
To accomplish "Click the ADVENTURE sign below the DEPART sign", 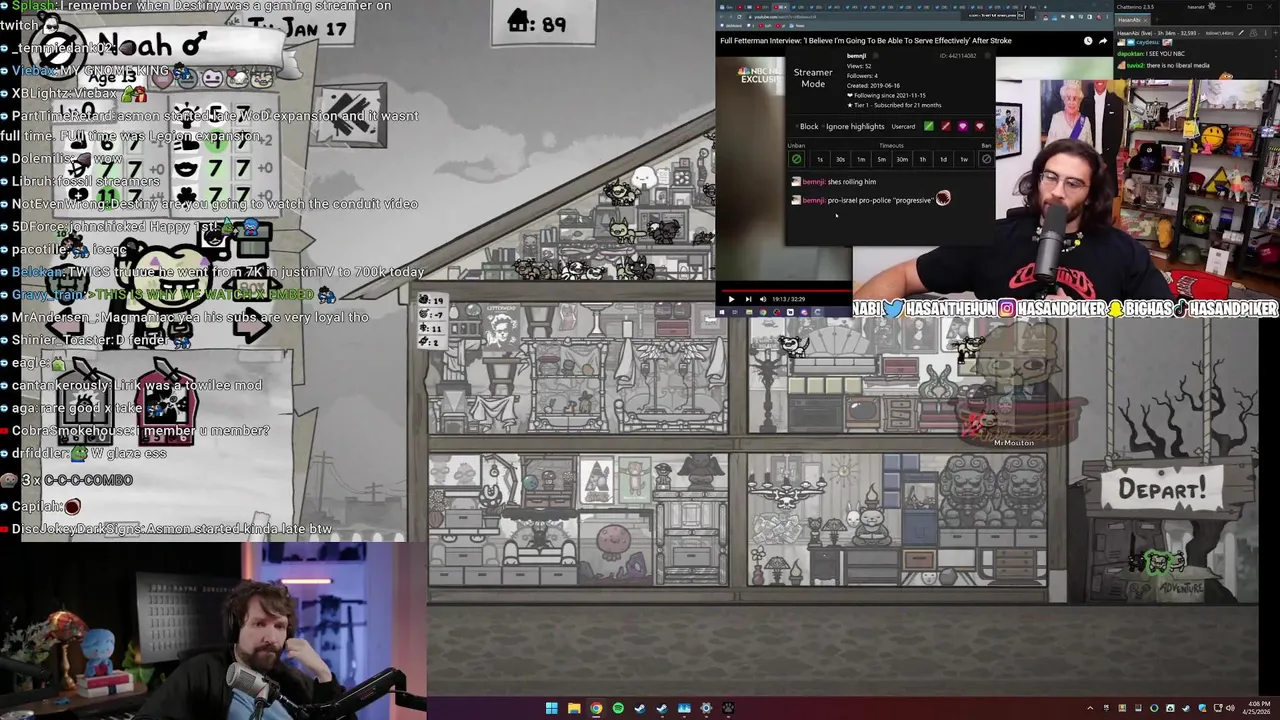I will tap(1181, 588).
